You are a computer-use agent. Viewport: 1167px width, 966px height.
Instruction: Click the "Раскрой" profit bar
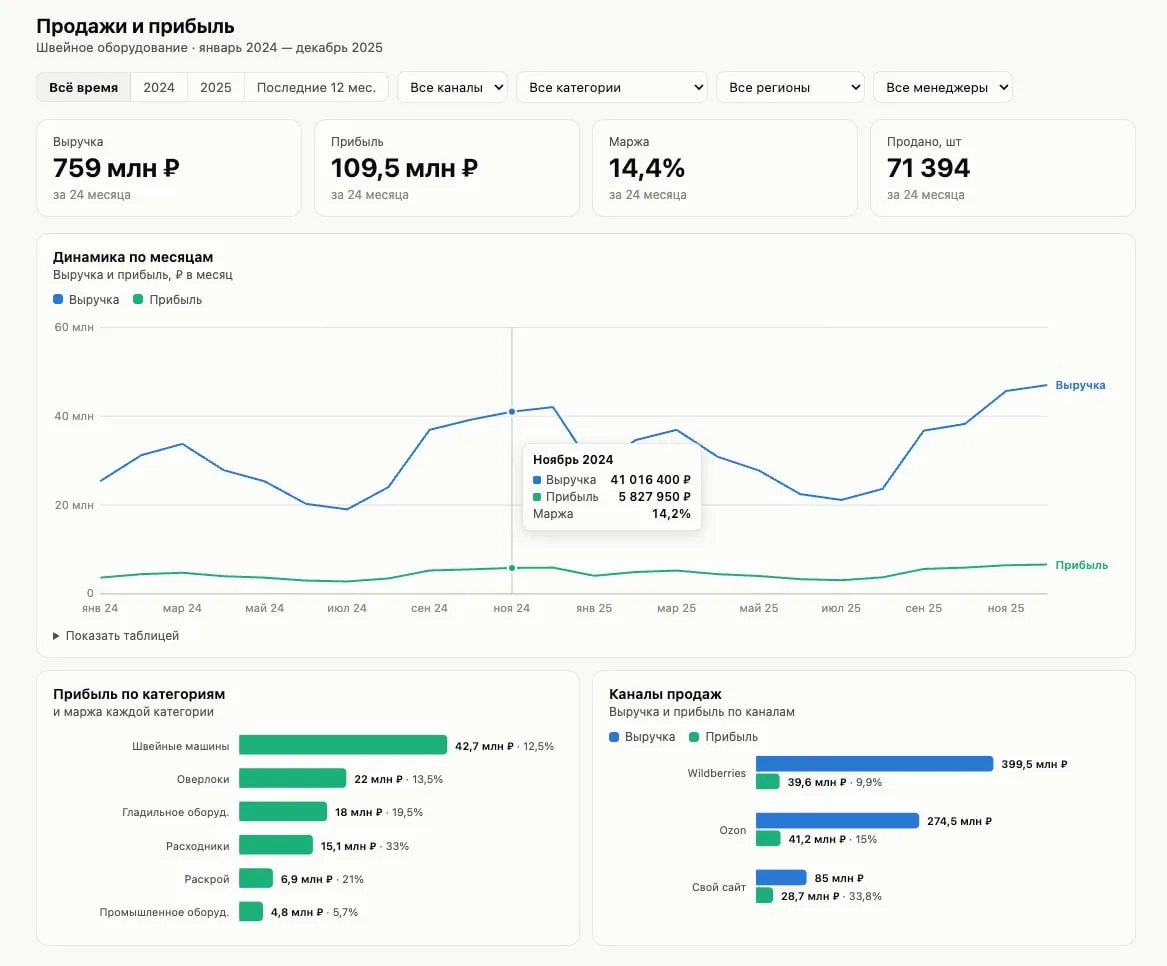click(x=256, y=878)
